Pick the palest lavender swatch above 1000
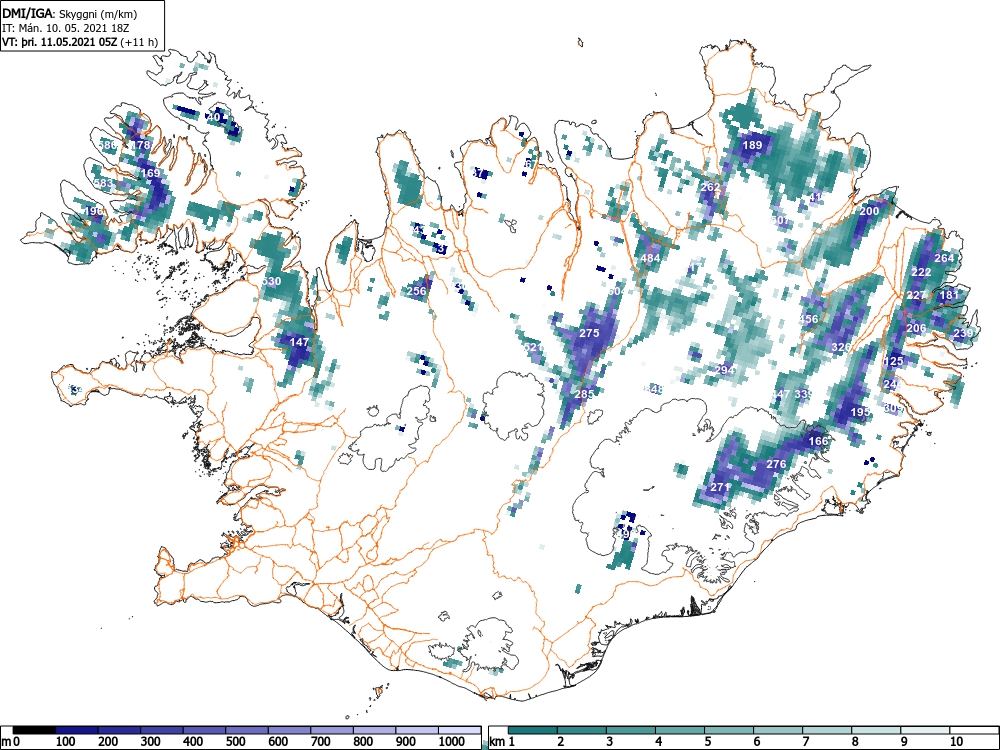Screen dimensions: 1000x750 [x=459, y=730]
